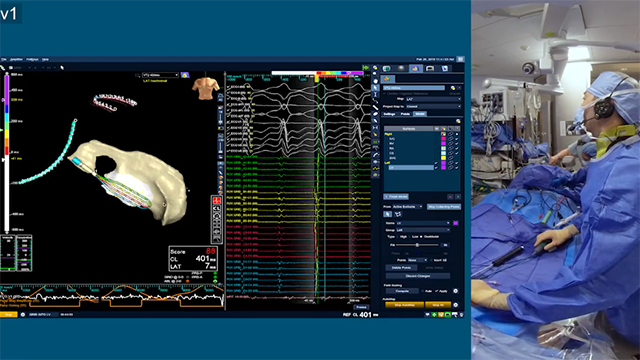640x360 pixels.
Task: Open the Group Left dropdown
Action: (422, 230)
